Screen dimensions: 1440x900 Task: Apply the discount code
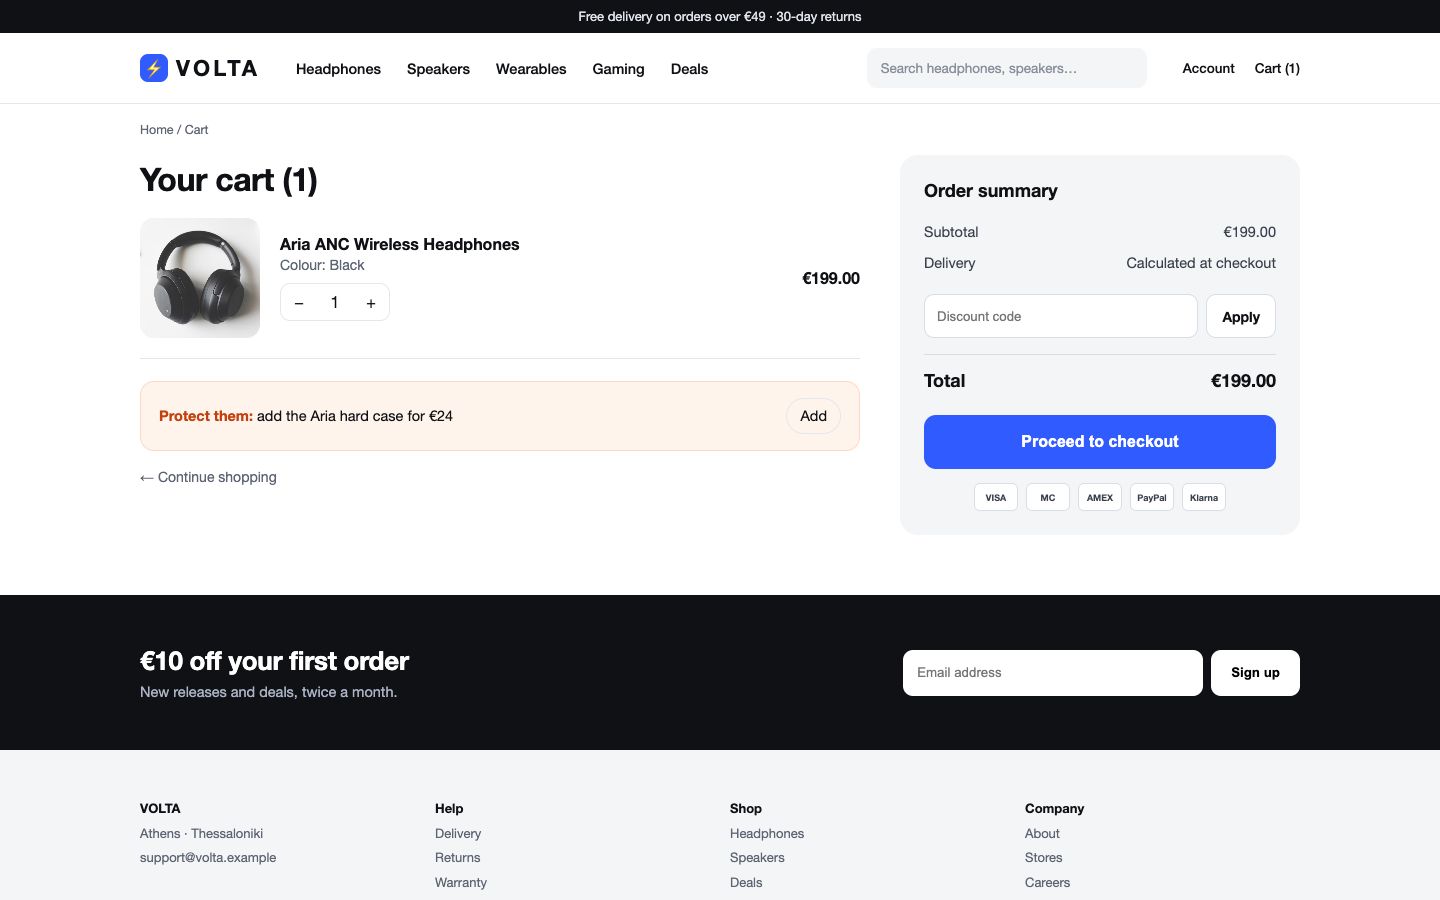point(1241,316)
